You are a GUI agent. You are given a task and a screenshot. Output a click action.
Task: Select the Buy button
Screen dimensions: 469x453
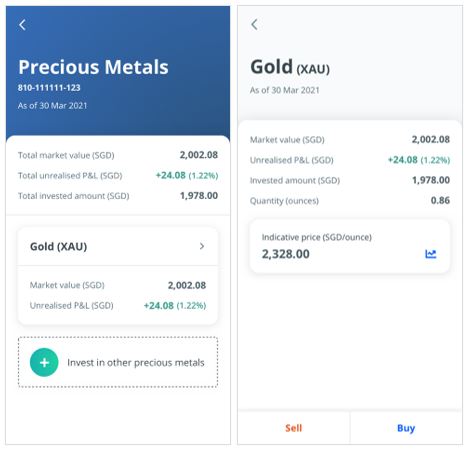(406, 428)
